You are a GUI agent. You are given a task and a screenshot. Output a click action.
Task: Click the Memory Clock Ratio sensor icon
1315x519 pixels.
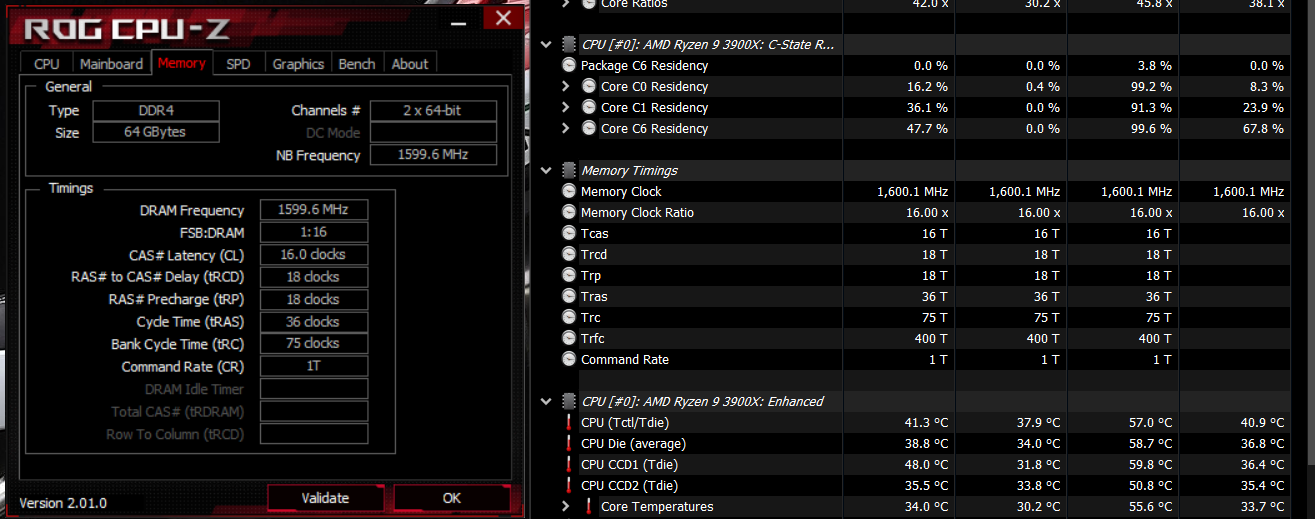[x=569, y=212]
